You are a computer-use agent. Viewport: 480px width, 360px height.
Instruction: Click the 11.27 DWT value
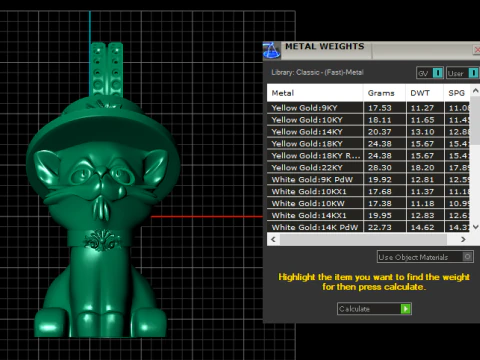(422, 108)
